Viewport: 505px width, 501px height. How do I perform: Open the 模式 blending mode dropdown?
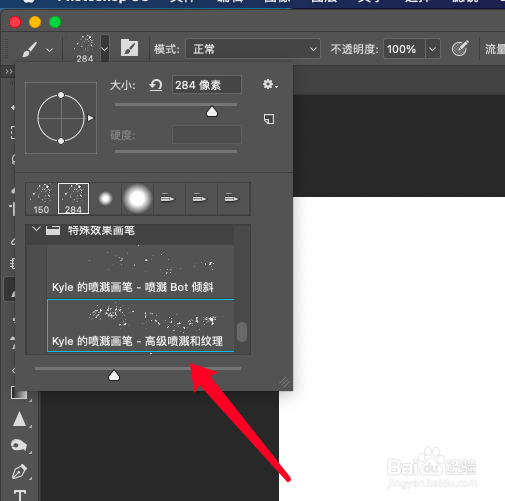(x=253, y=49)
